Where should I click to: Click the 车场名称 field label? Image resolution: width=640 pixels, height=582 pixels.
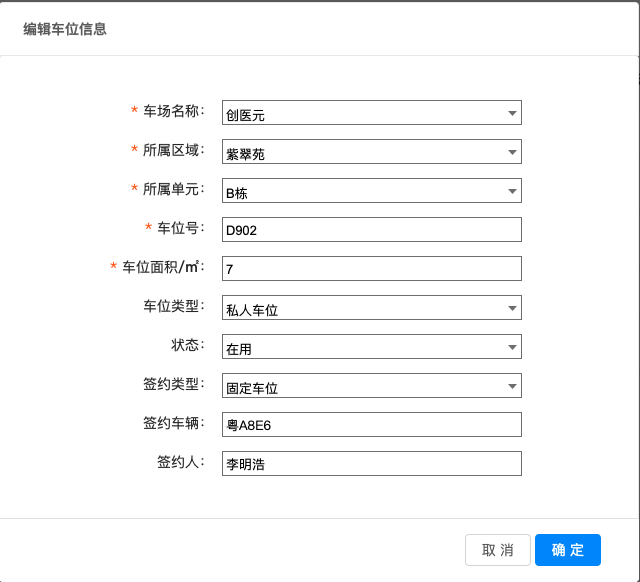pos(173,111)
